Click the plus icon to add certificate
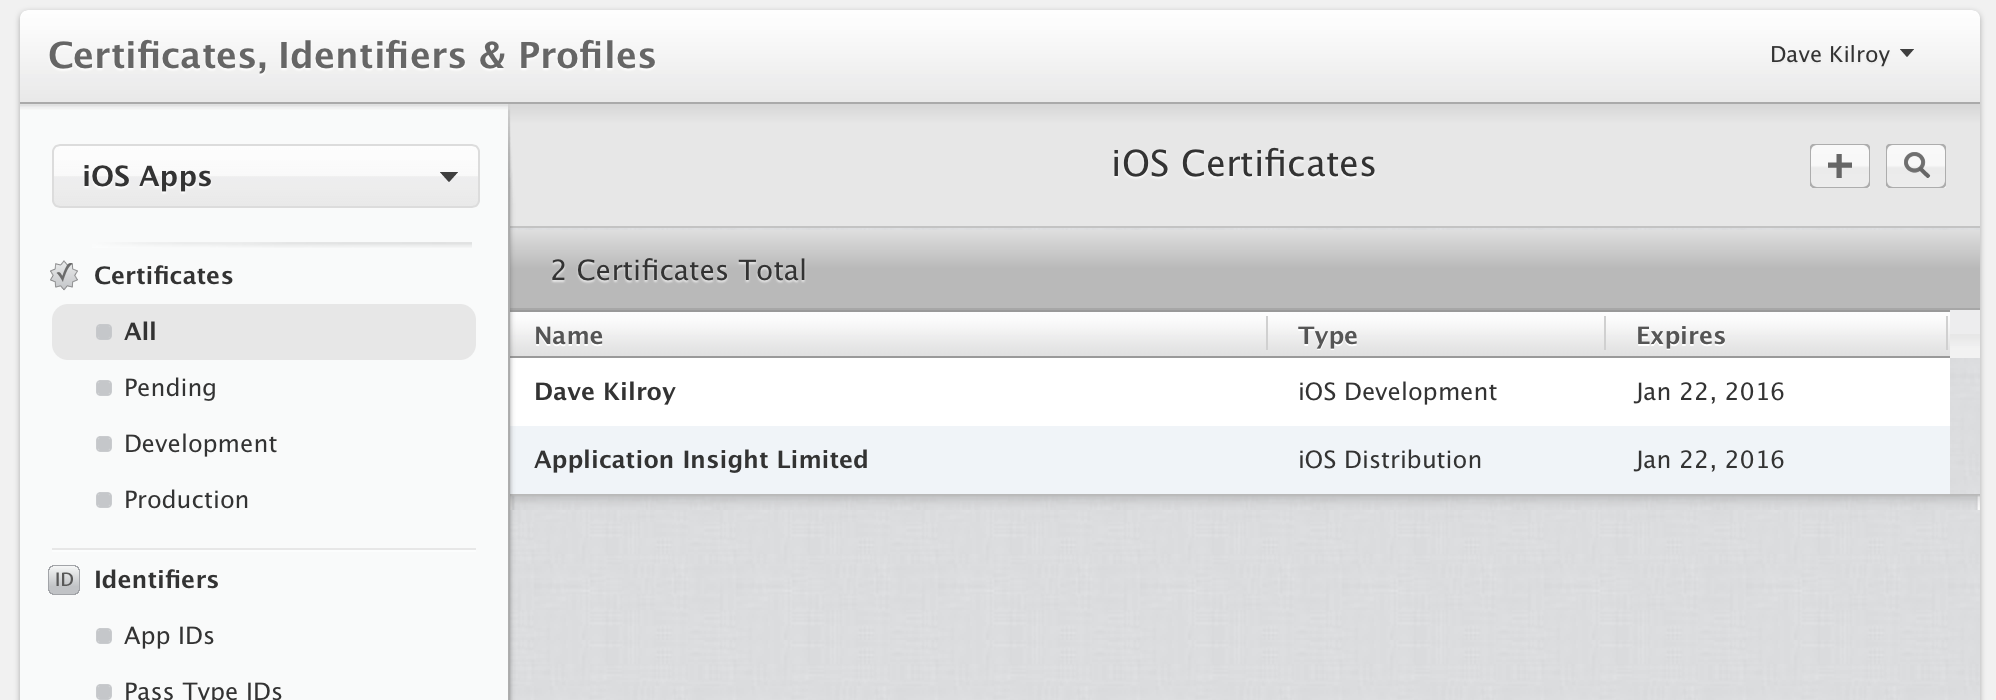This screenshot has width=1996, height=700. (1839, 166)
